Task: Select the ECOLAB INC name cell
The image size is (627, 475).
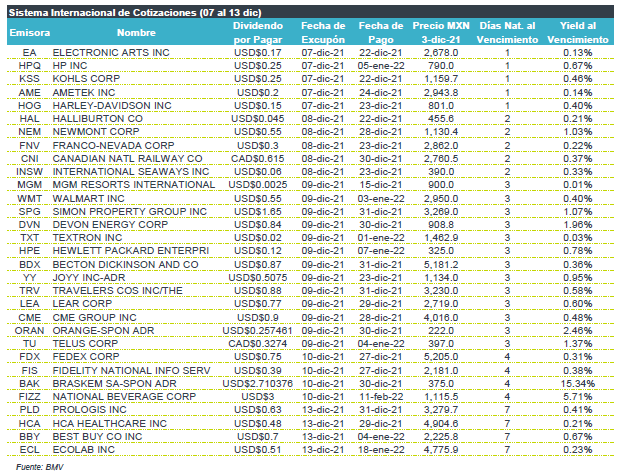Action: [84, 450]
